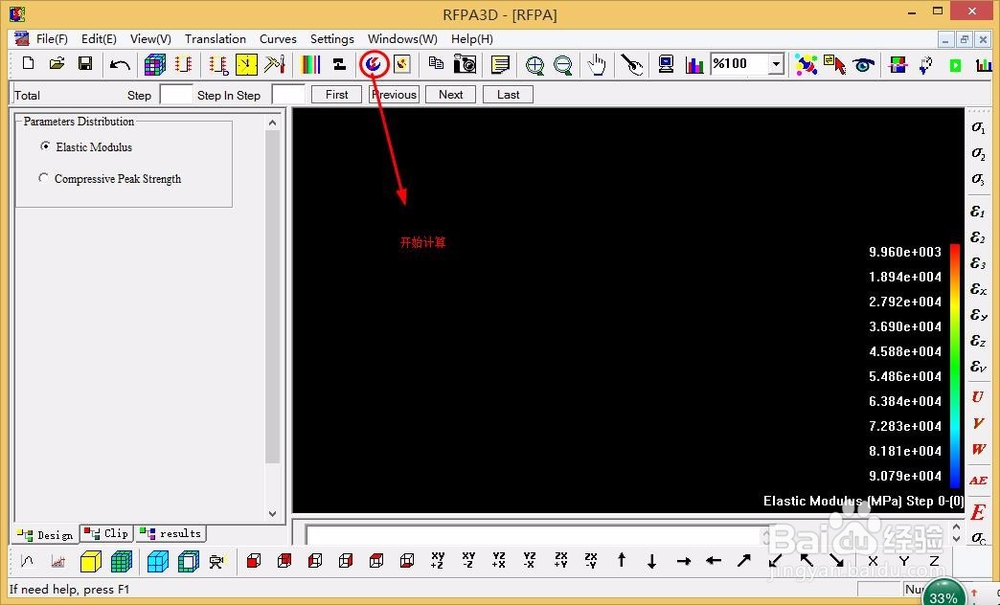This screenshot has height=605, width=1000.
Task: Click the green play icon
Action: (x=955, y=64)
